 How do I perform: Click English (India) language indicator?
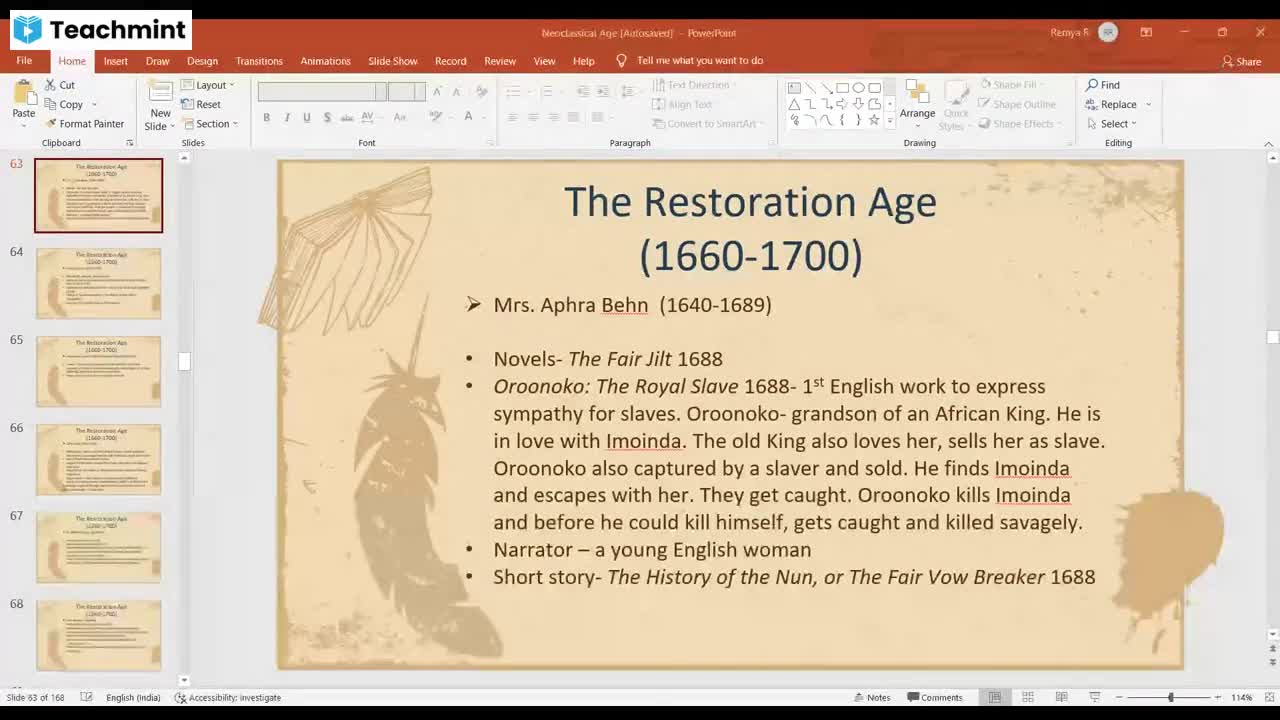133,697
